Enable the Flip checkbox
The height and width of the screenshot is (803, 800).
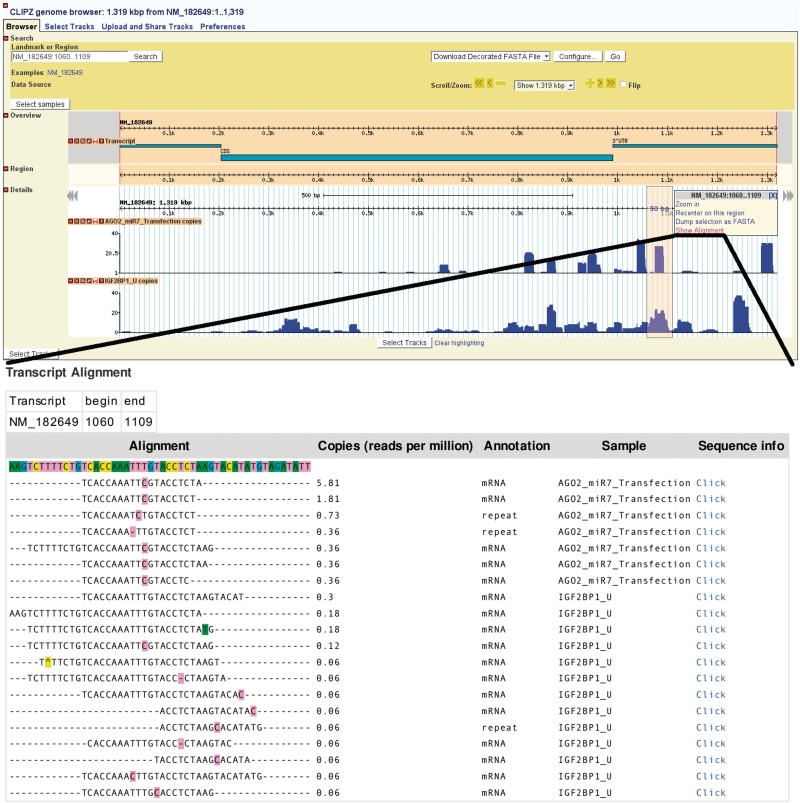625,85
